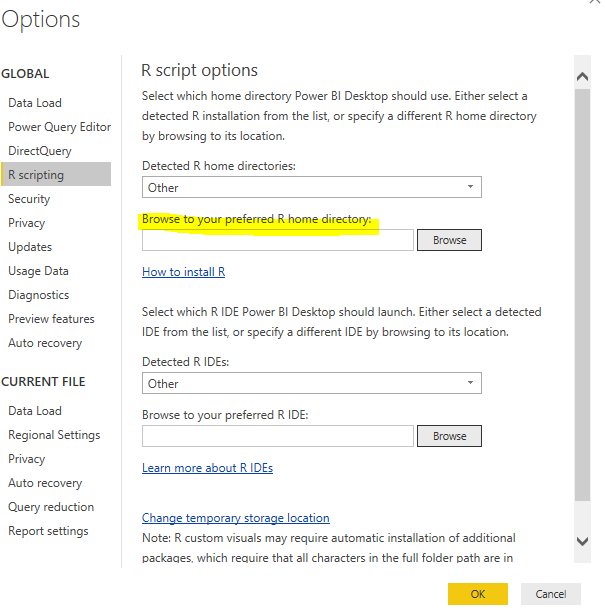Click Change temporary storage location link

[236, 518]
